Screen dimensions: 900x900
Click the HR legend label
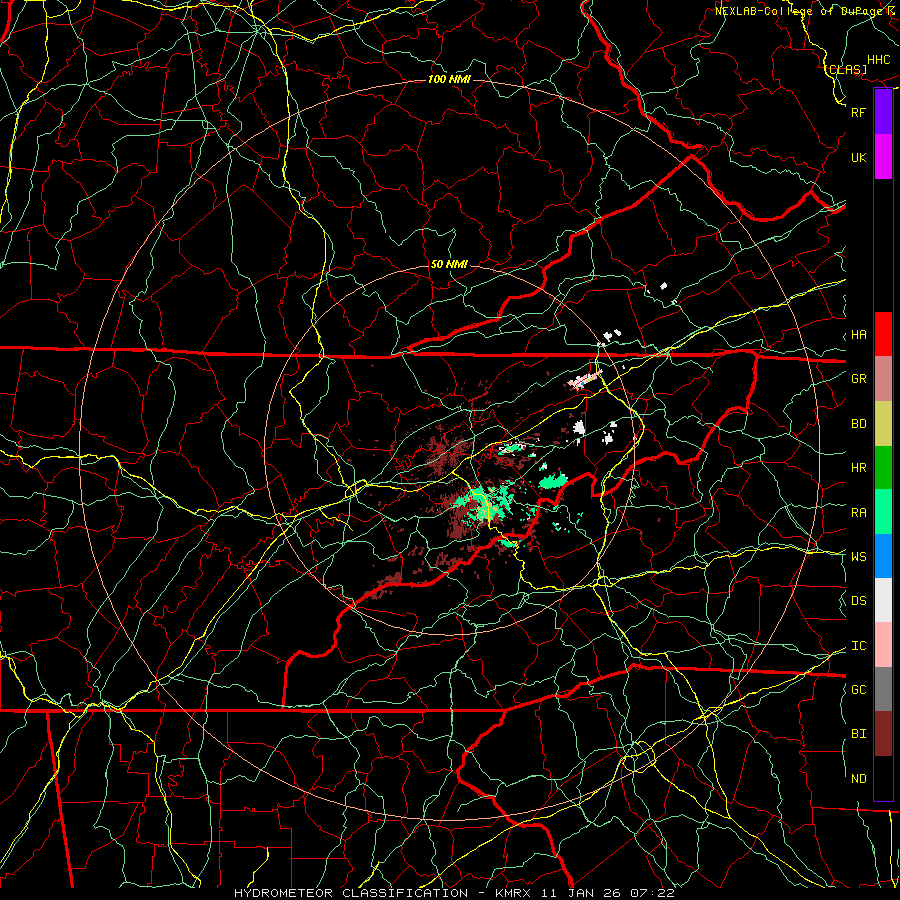(x=858, y=468)
